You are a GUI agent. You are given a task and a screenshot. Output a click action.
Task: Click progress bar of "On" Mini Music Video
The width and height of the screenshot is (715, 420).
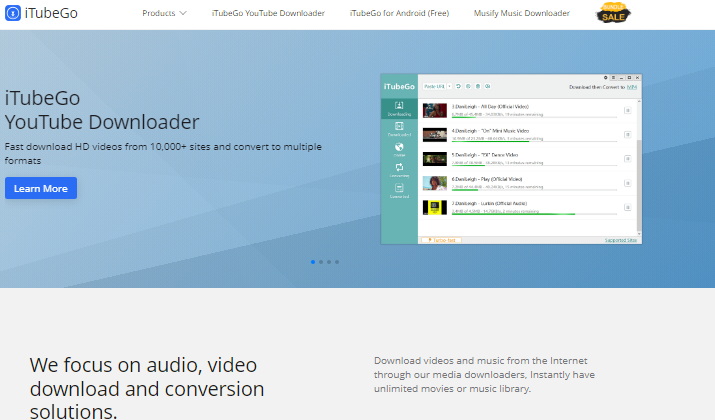pos(534,141)
